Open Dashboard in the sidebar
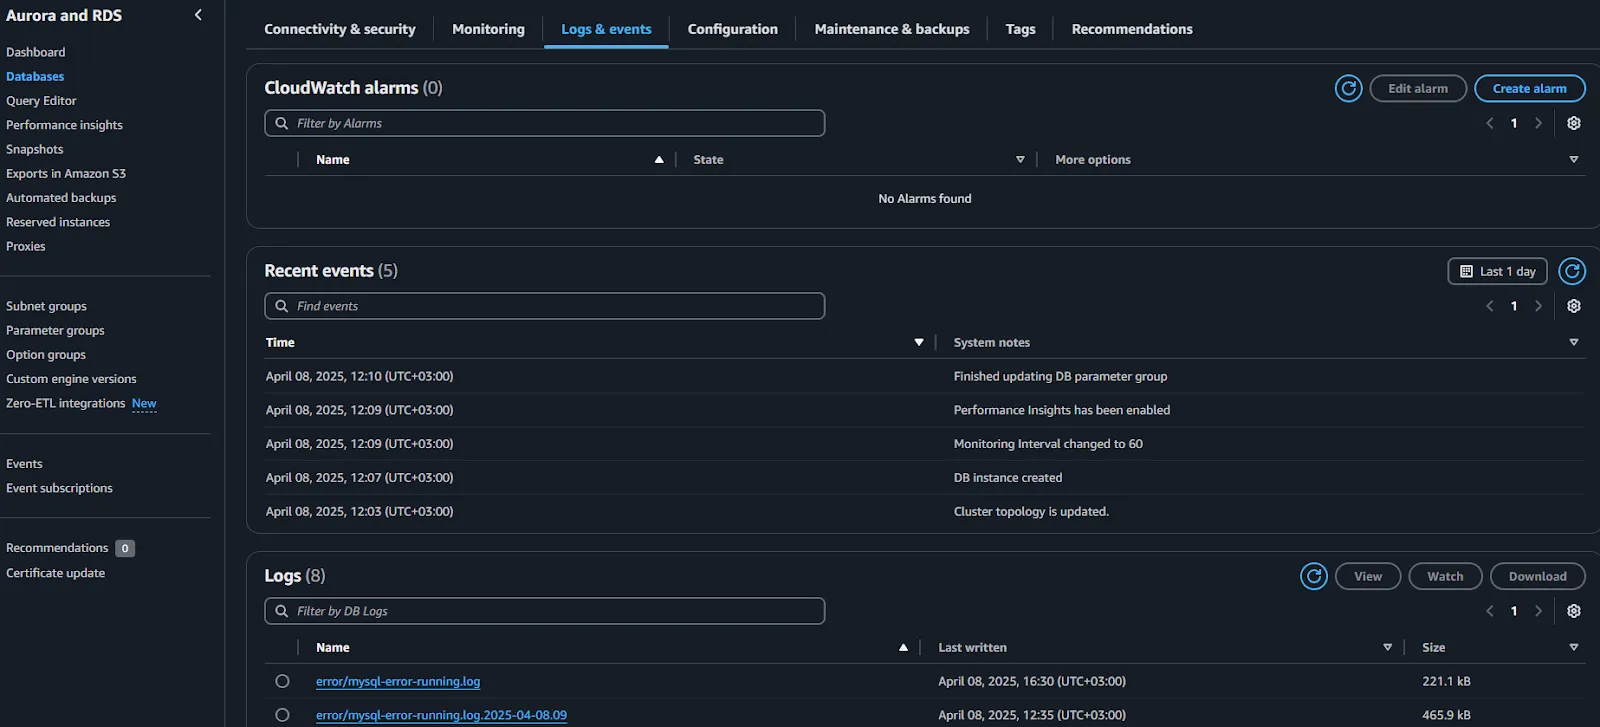Screen dimensions: 1600x727 (x=35, y=52)
